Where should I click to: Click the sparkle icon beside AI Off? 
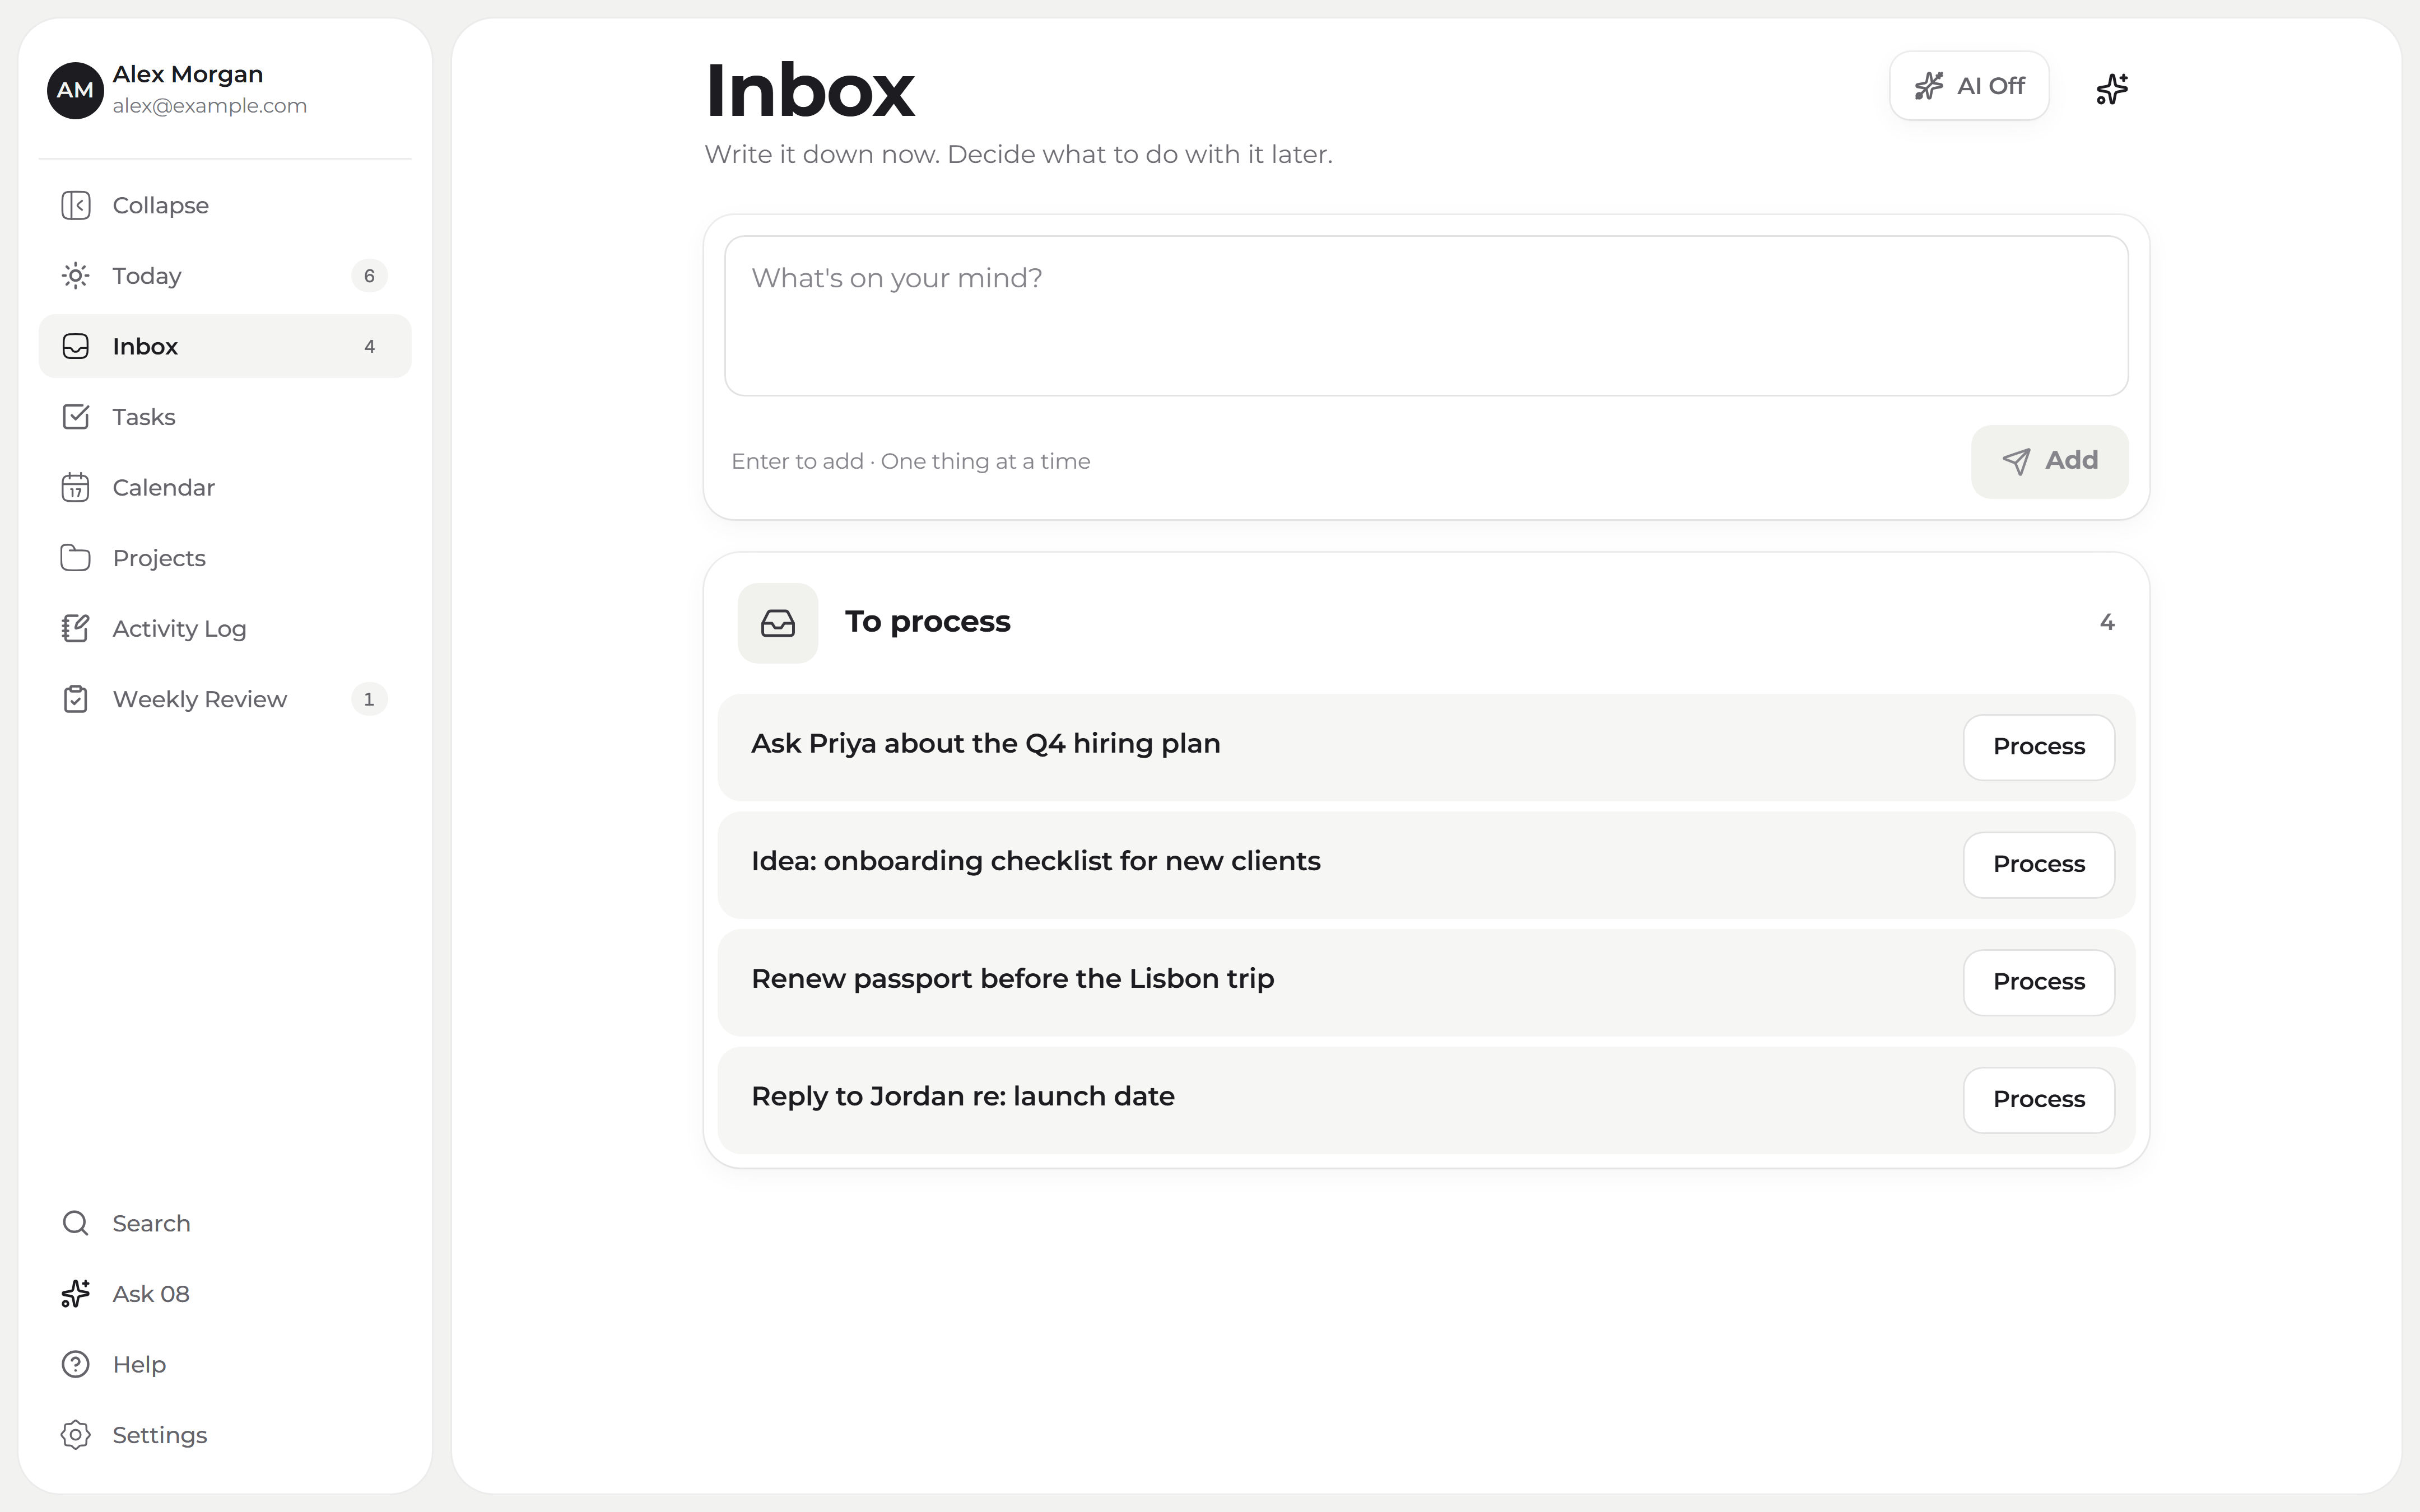click(2112, 88)
